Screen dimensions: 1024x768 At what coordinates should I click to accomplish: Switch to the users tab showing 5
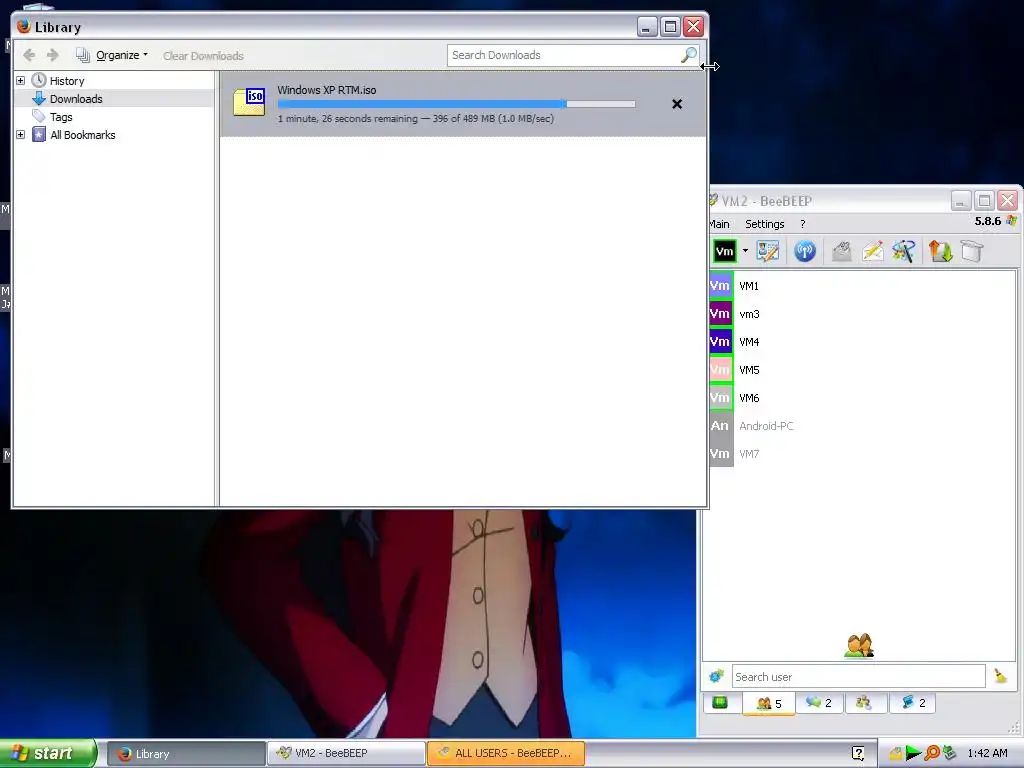point(769,703)
